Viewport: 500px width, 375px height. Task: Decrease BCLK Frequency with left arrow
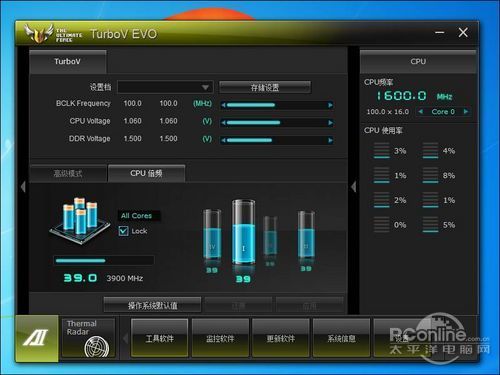[223, 105]
